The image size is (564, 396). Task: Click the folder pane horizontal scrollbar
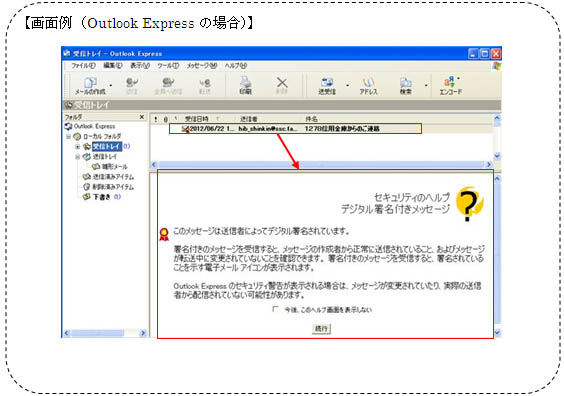[104, 333]
